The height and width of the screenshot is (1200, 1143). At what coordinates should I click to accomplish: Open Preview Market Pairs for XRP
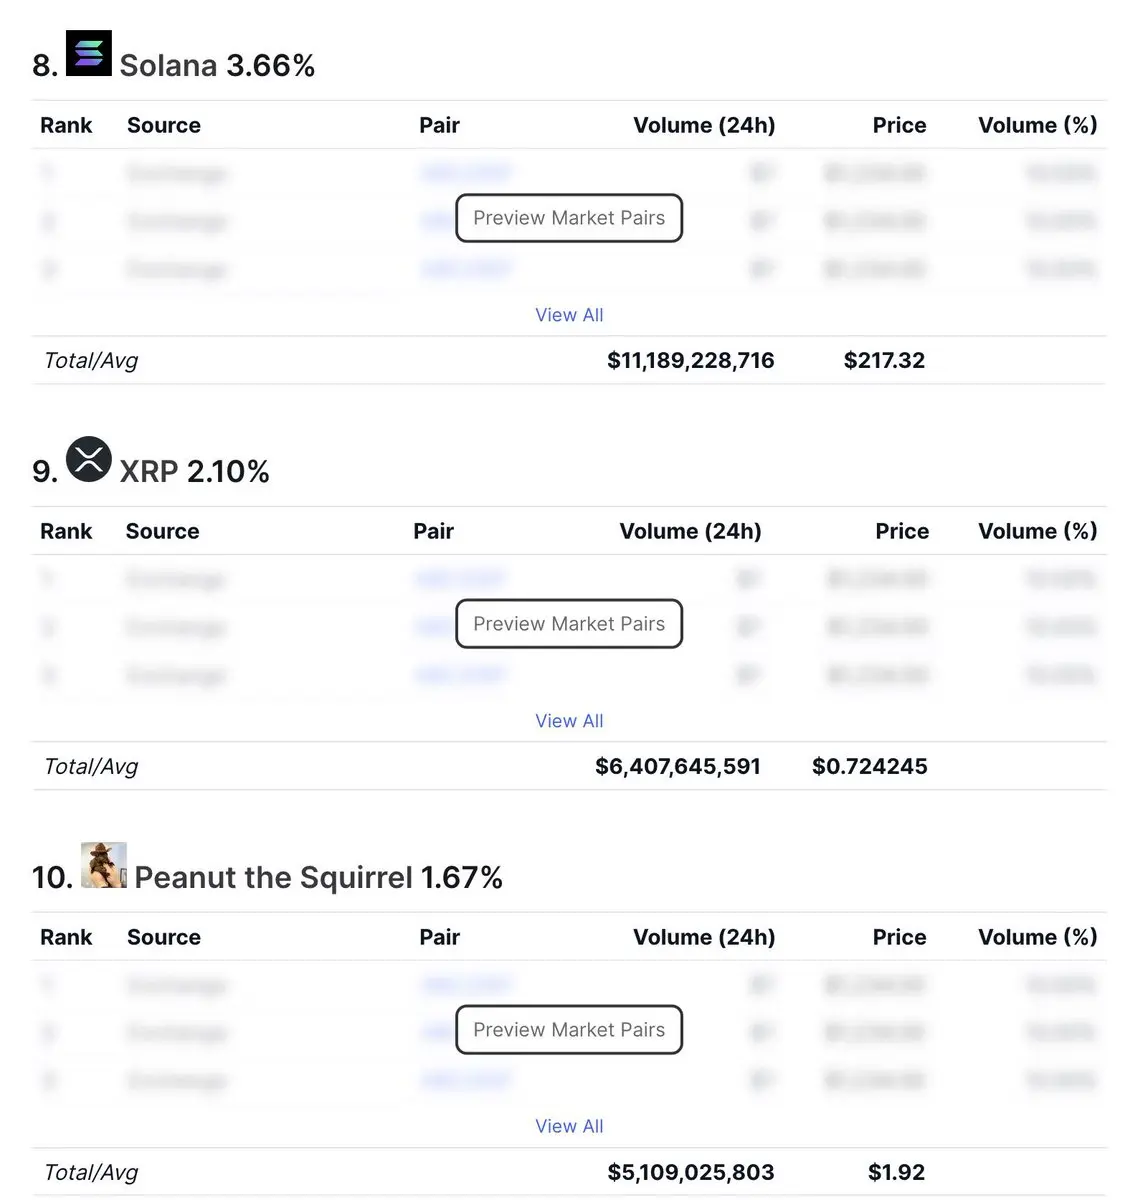pos(569,624)
